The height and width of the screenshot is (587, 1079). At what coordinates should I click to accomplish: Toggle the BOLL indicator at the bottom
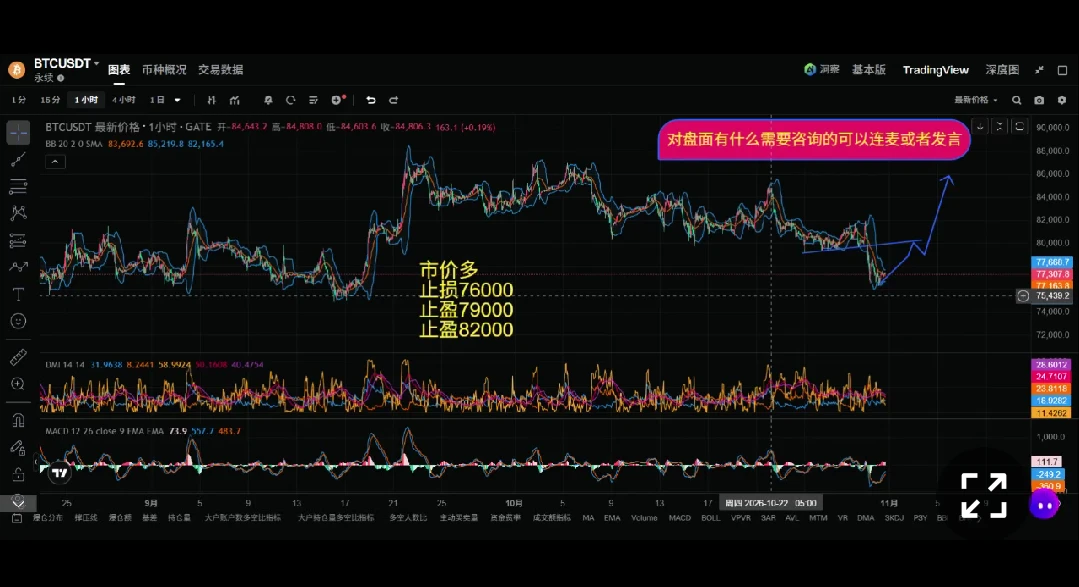click(711, 518)
